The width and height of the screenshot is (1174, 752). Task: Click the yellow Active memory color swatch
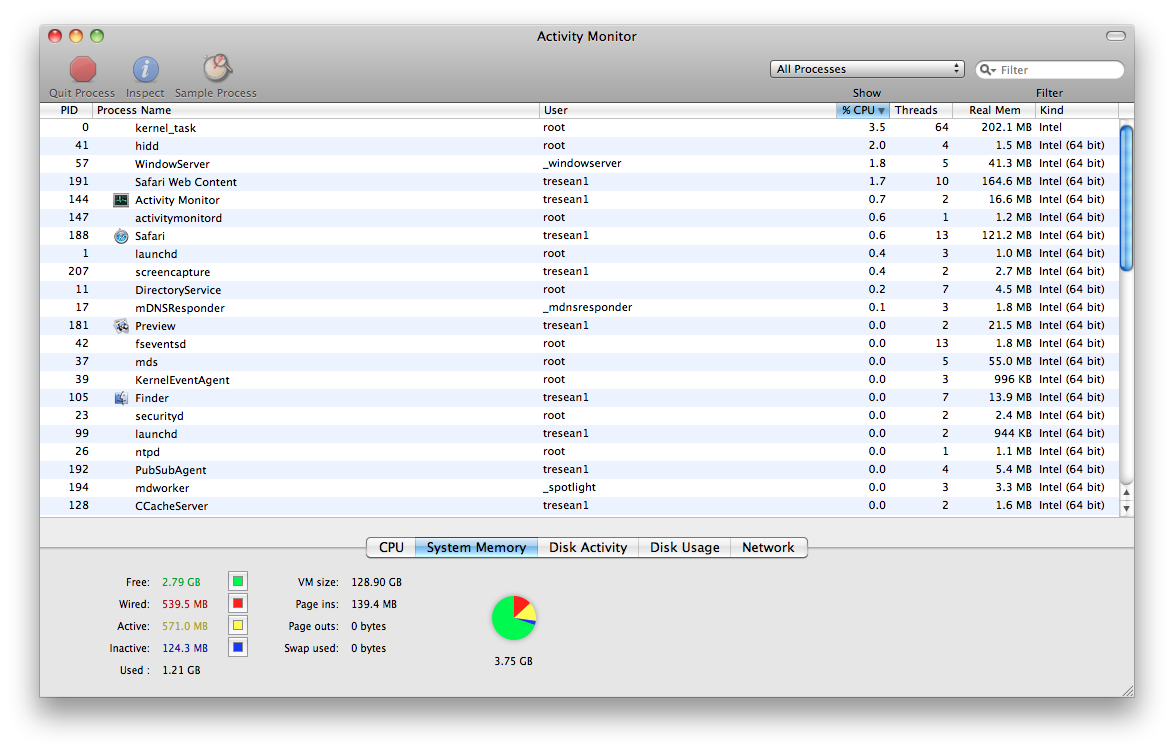[238, 625]
